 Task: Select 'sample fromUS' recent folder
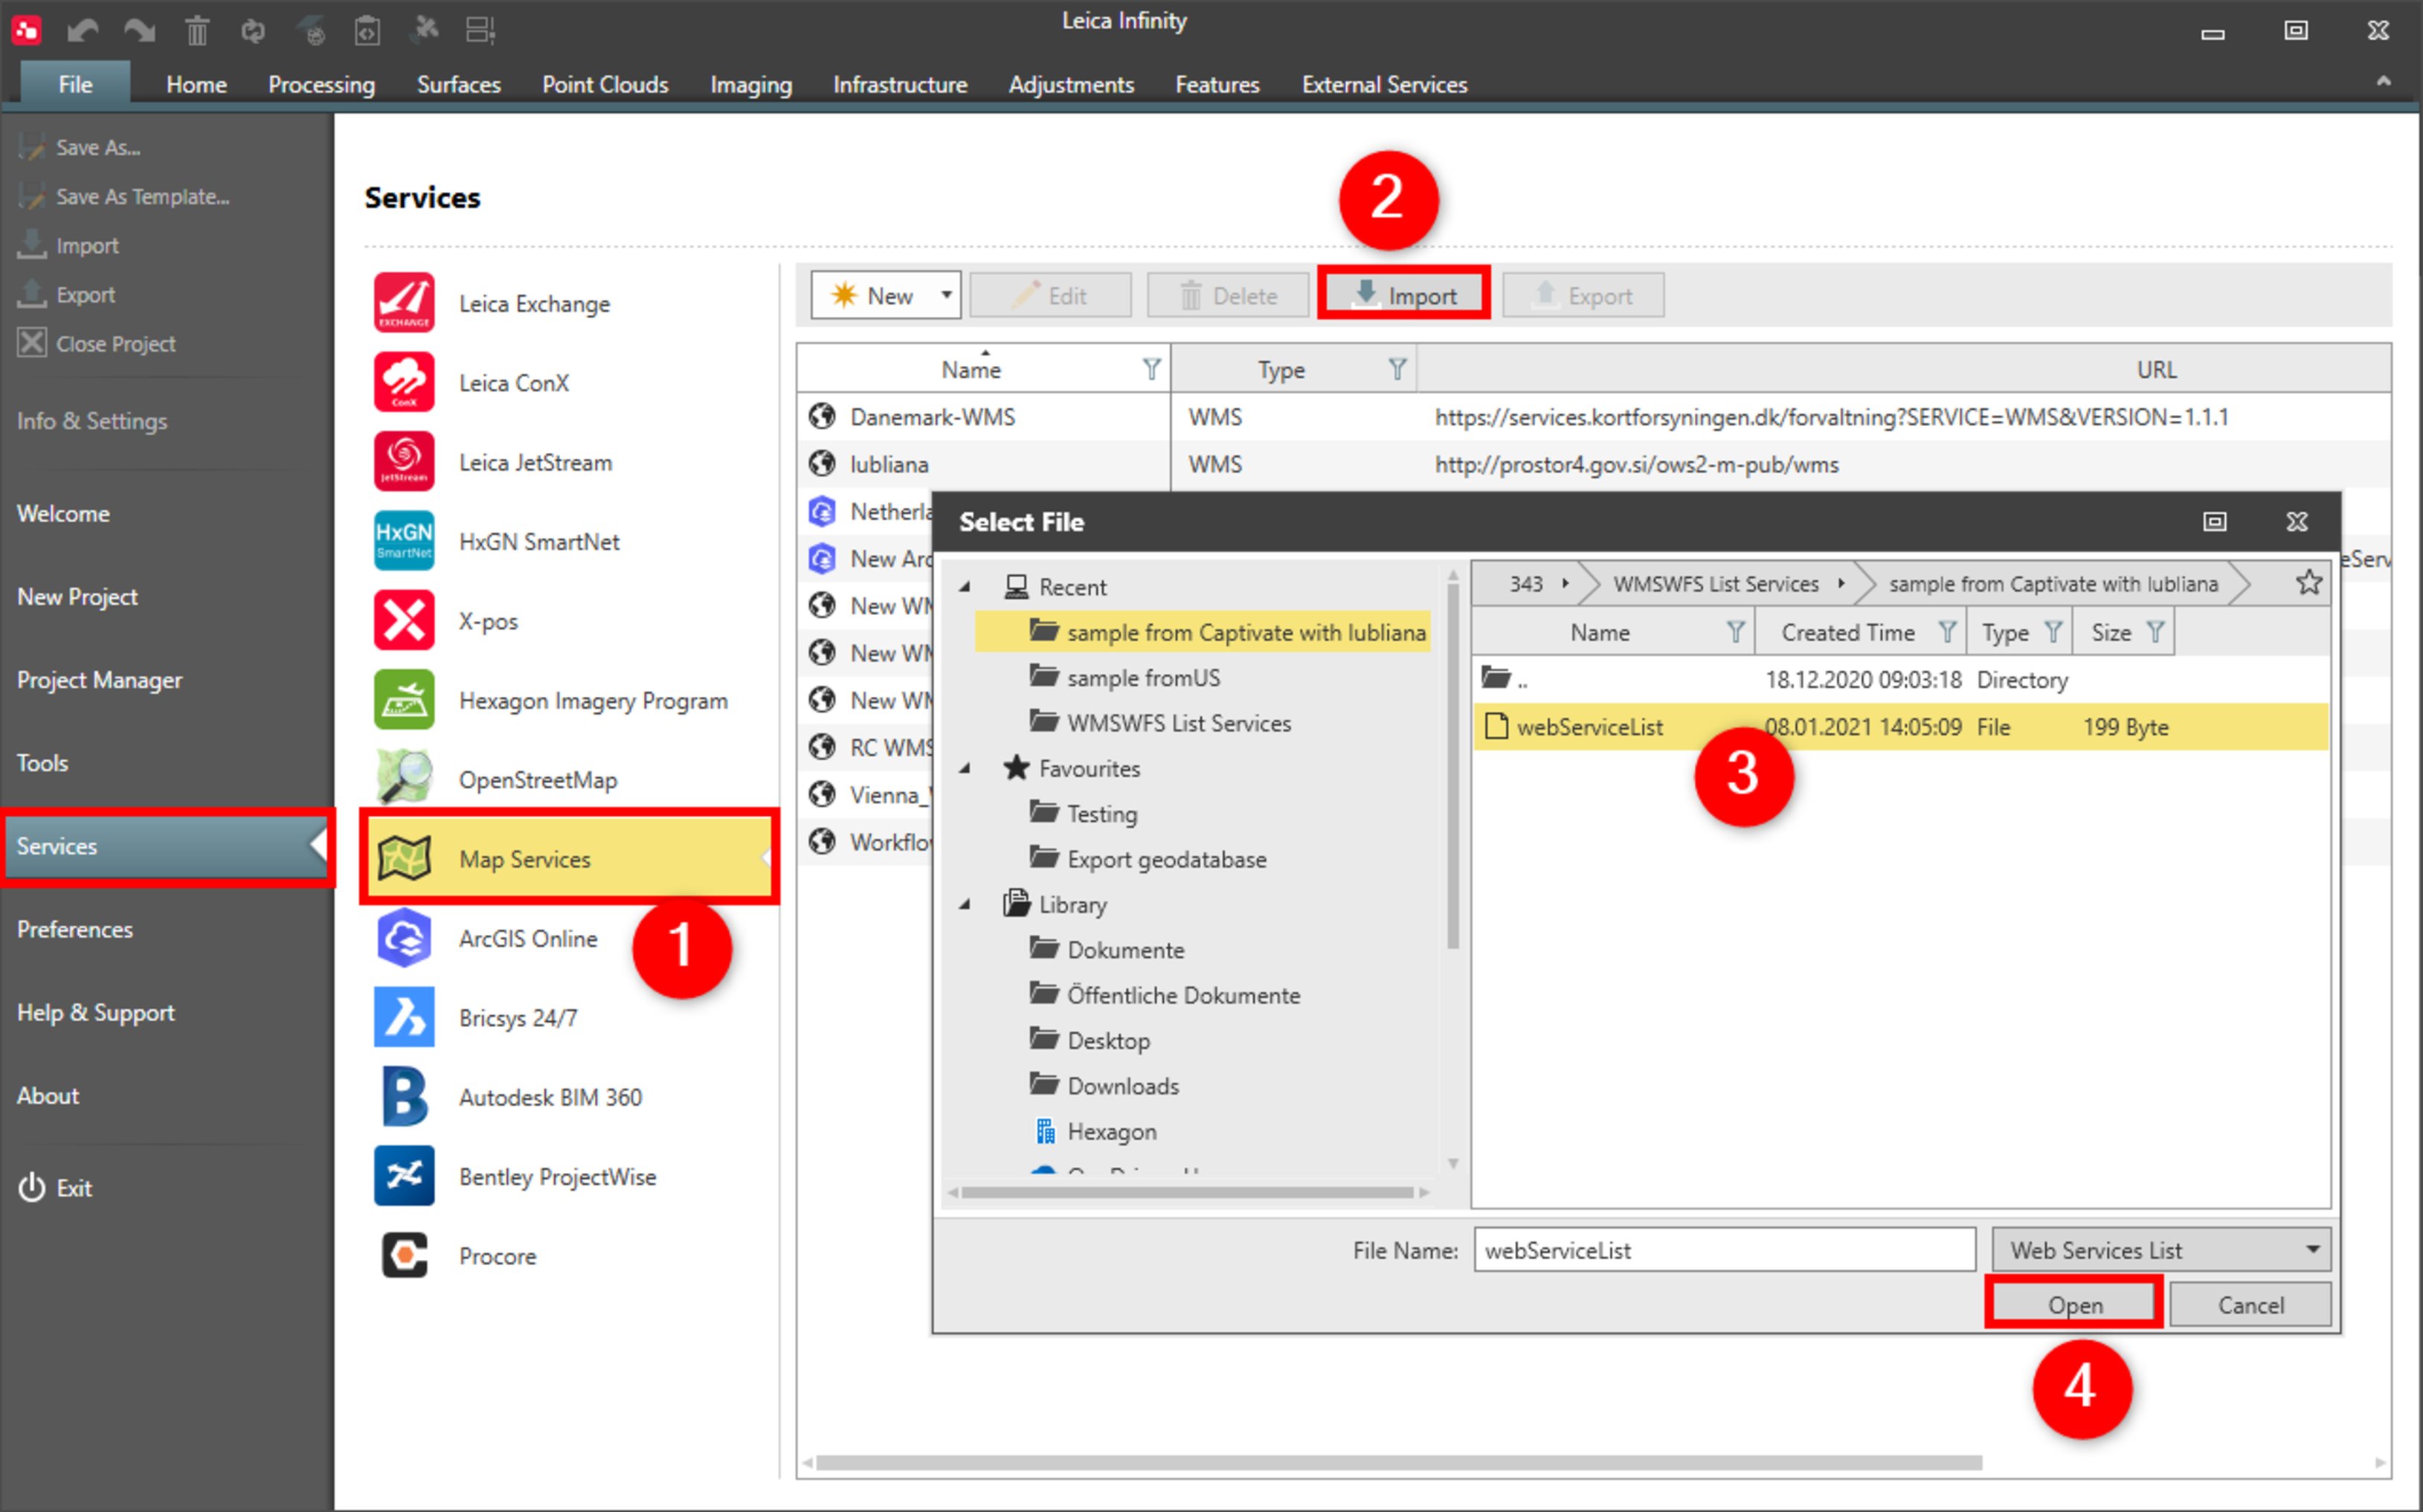(1143, 677)
